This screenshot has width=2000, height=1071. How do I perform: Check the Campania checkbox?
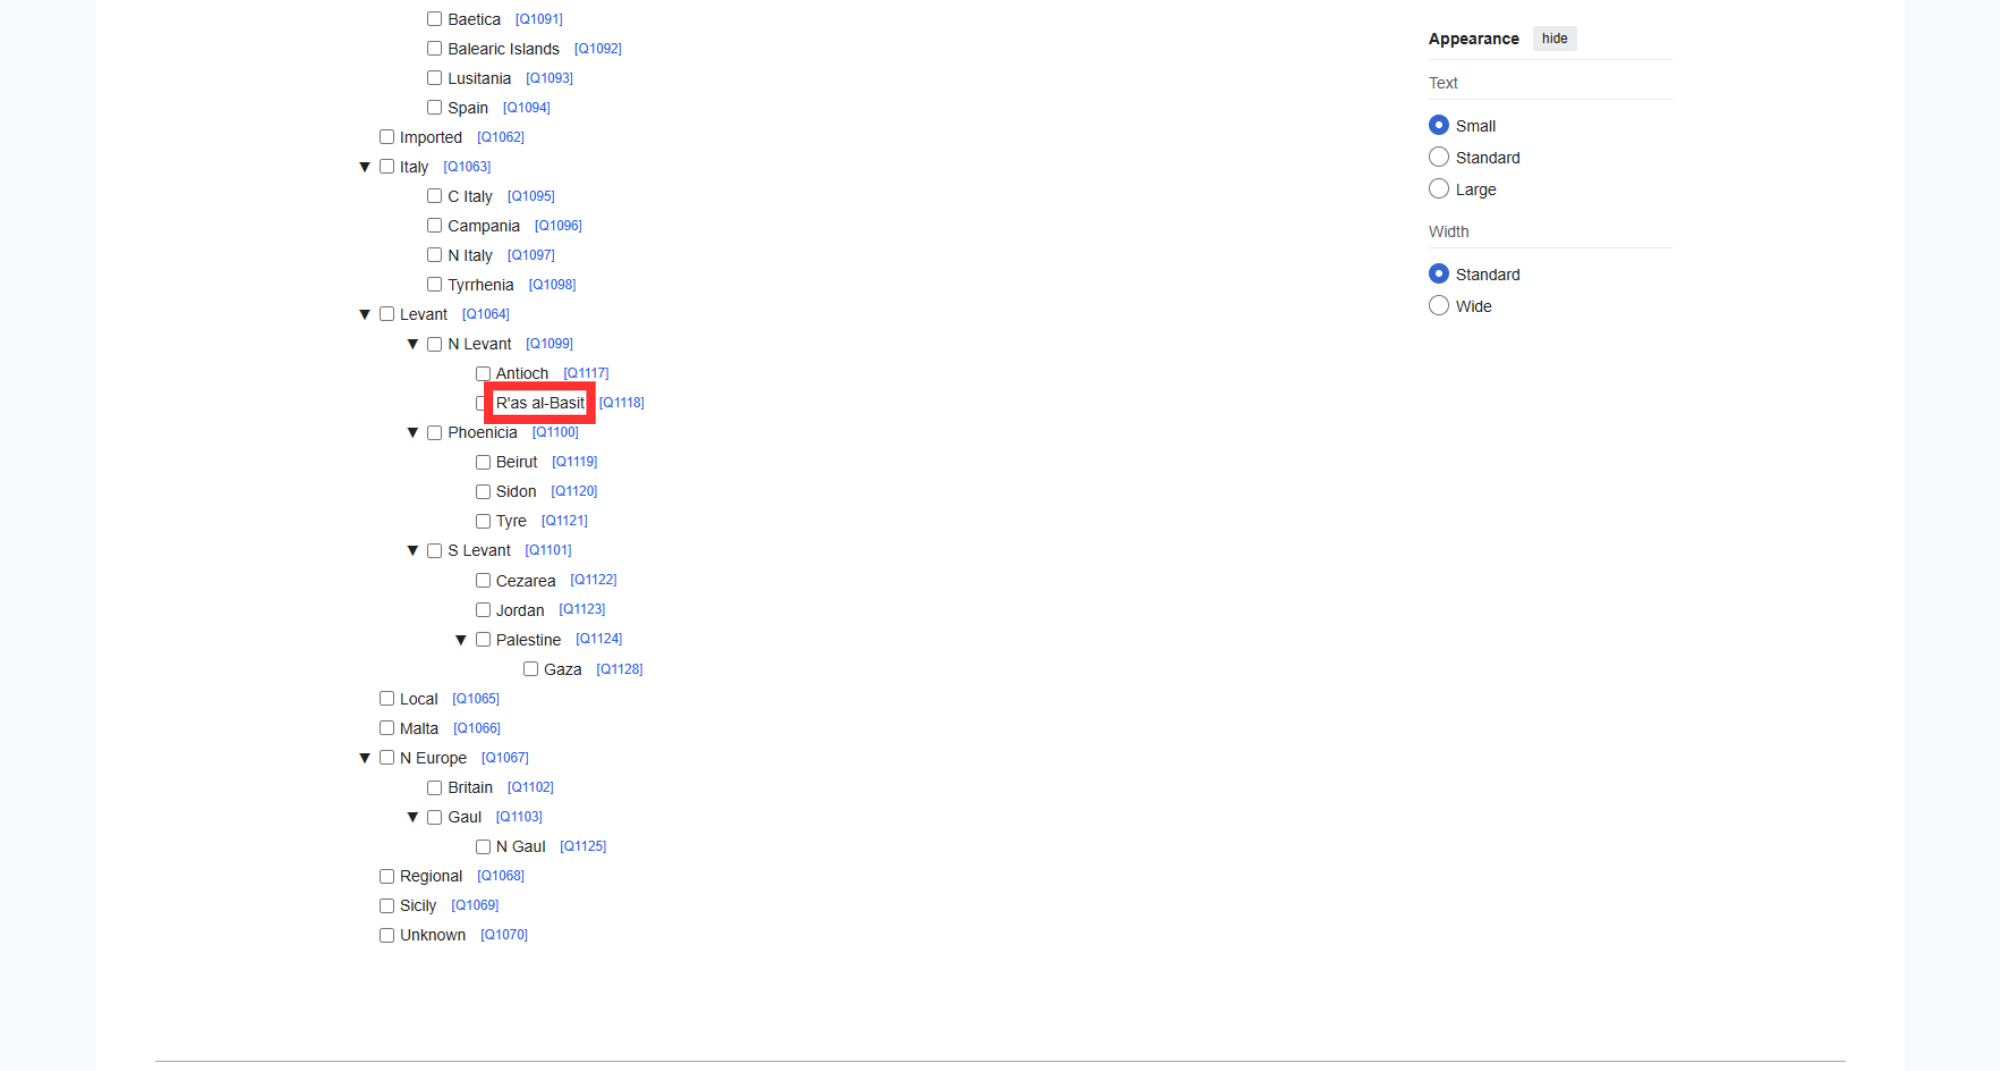[x=434, y=225]
